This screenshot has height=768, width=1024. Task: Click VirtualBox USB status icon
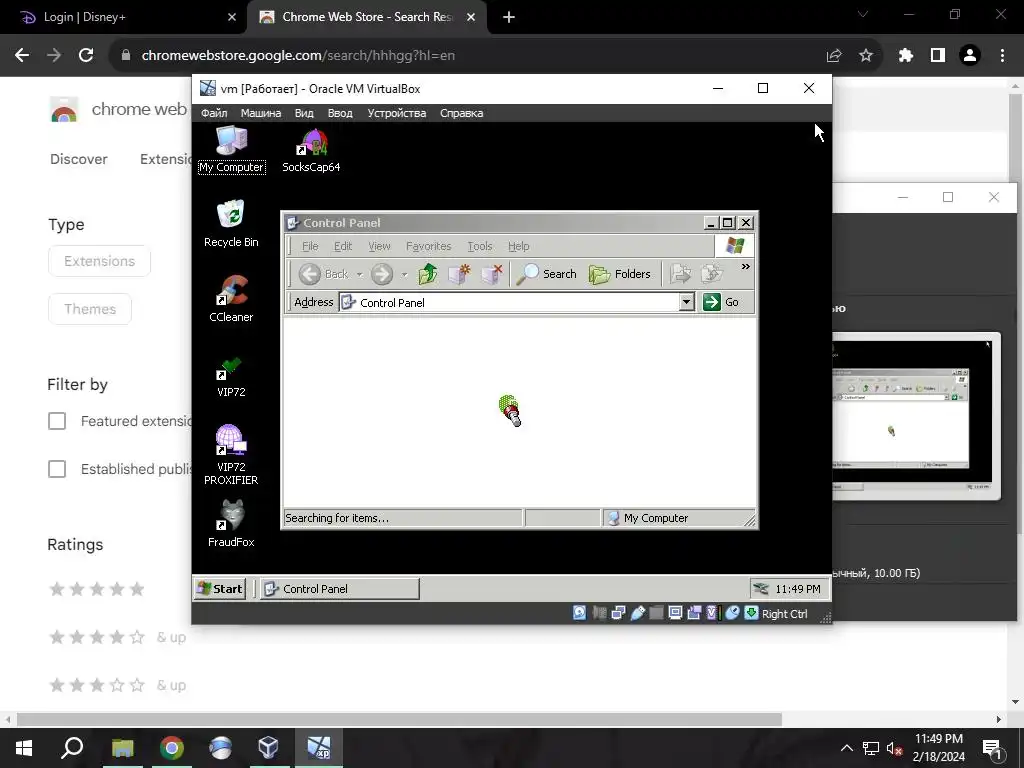pyautogui.click(x=638, y=613)
